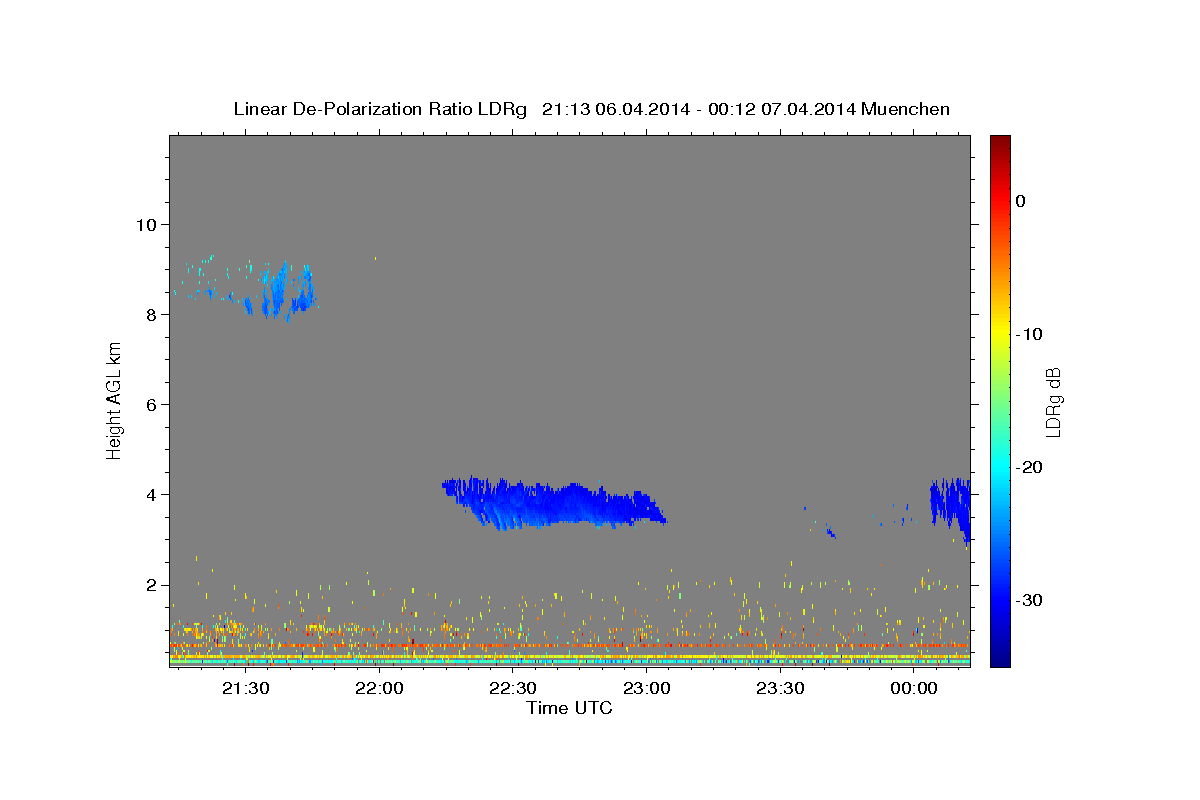Click the colorbar value label -30
The width and height of the screenshot is (1200, 800).
[x=1028, y=600]
